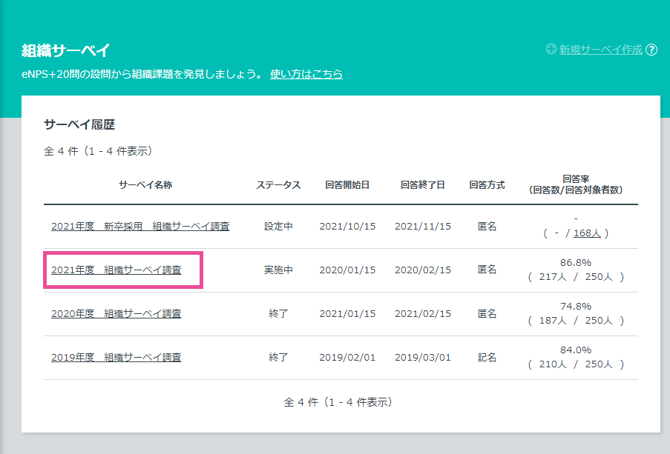
Task: Click the bottom 全 4 件 count text
Action: [x=338, y=402]
